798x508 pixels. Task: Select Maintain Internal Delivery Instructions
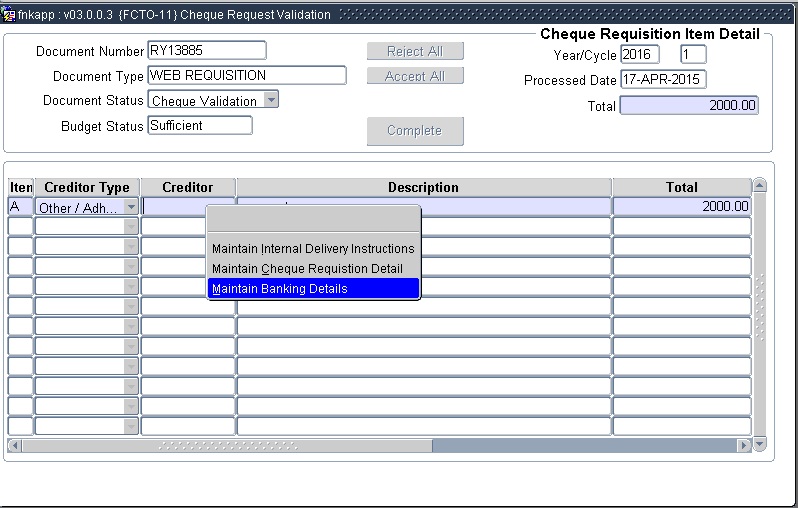[x=313, y=249]
